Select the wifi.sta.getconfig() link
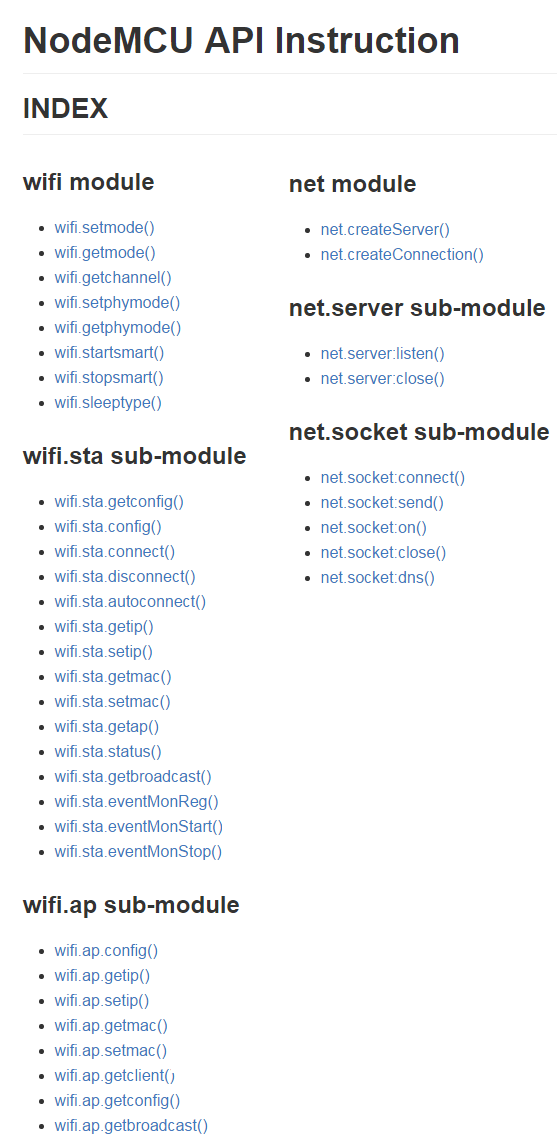This screenshot has width=557, height=1139. tap(119, 502)
